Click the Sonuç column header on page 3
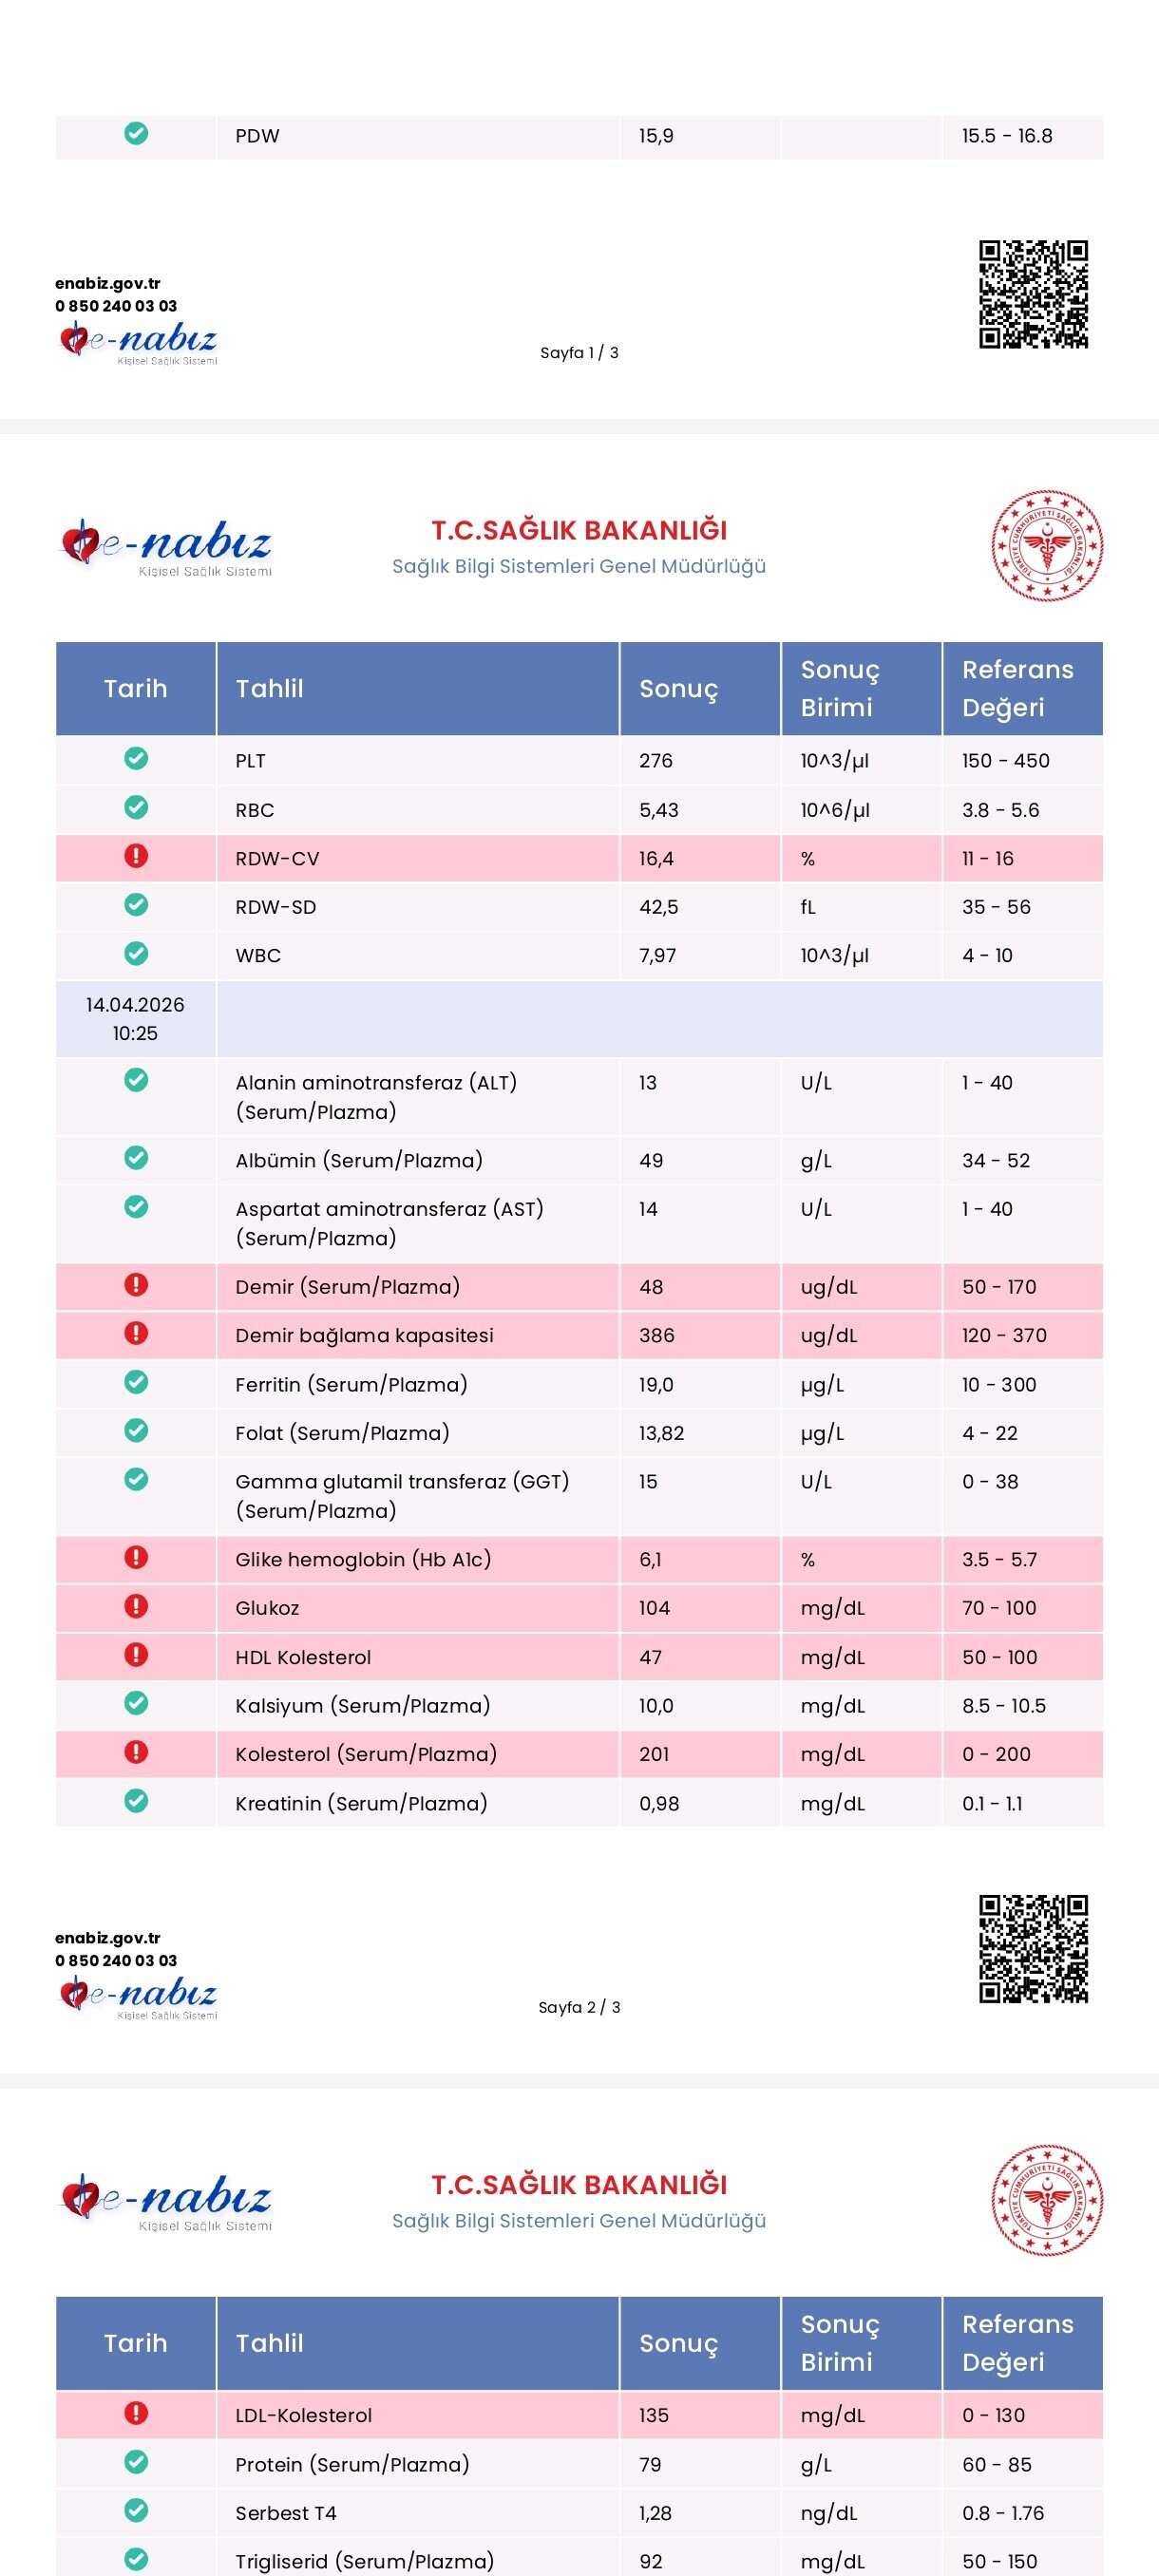Screen dimensions: 1159x2576 point(679,2343)
